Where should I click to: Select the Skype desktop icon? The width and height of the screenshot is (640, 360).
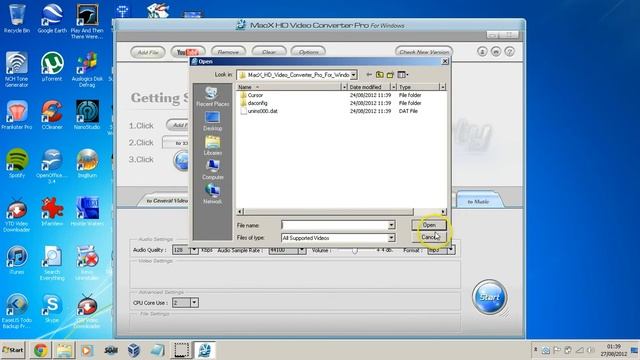(x=52, y=309)
